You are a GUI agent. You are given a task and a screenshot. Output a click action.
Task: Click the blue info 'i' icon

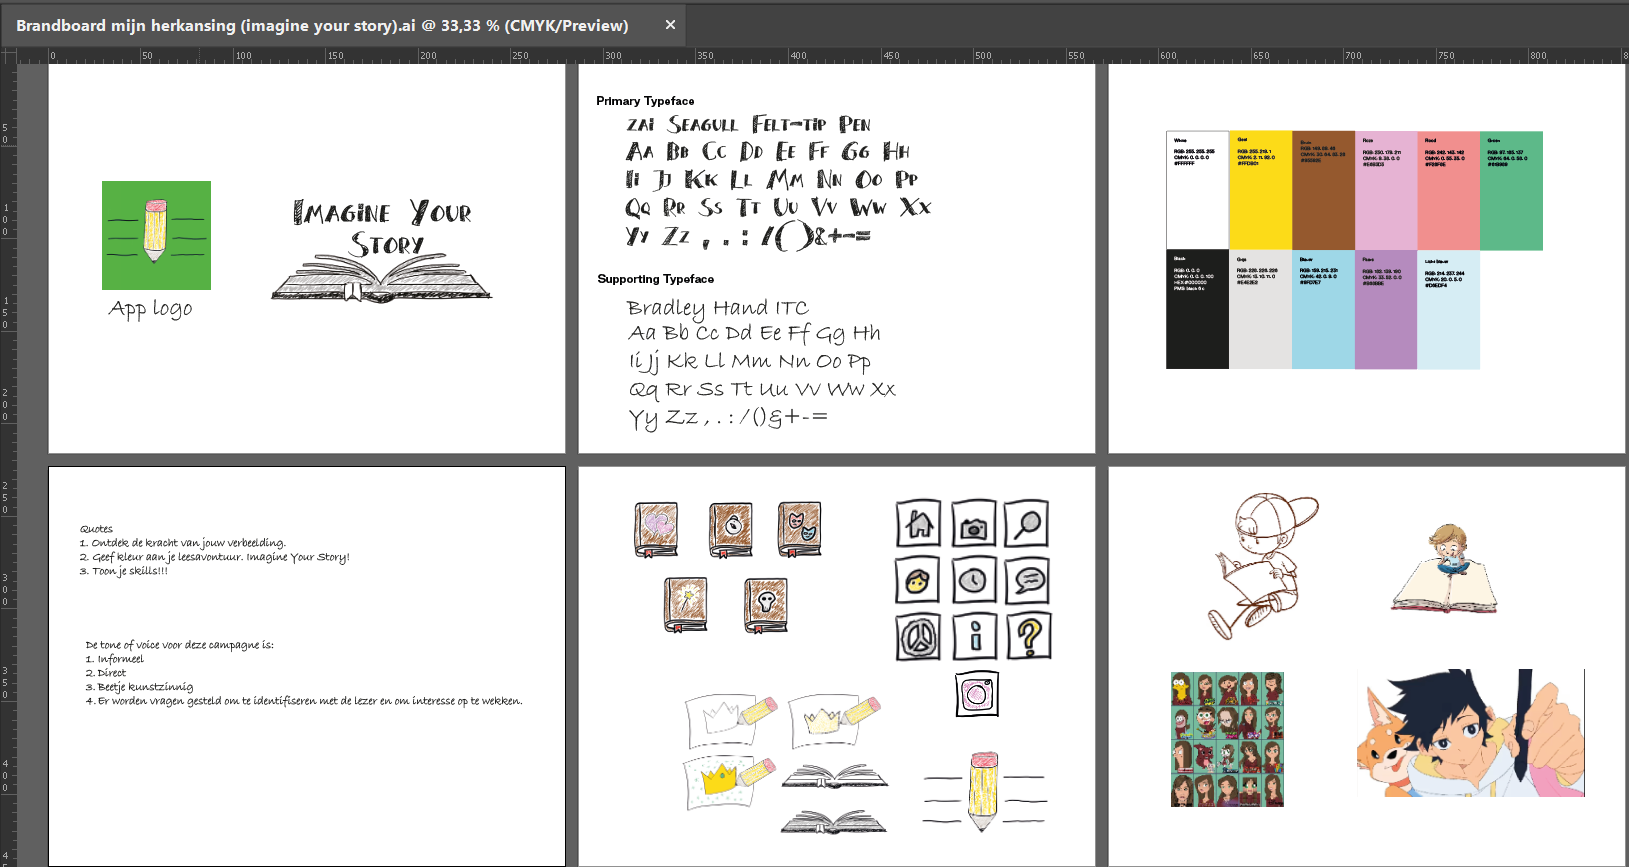coord(975,636)
